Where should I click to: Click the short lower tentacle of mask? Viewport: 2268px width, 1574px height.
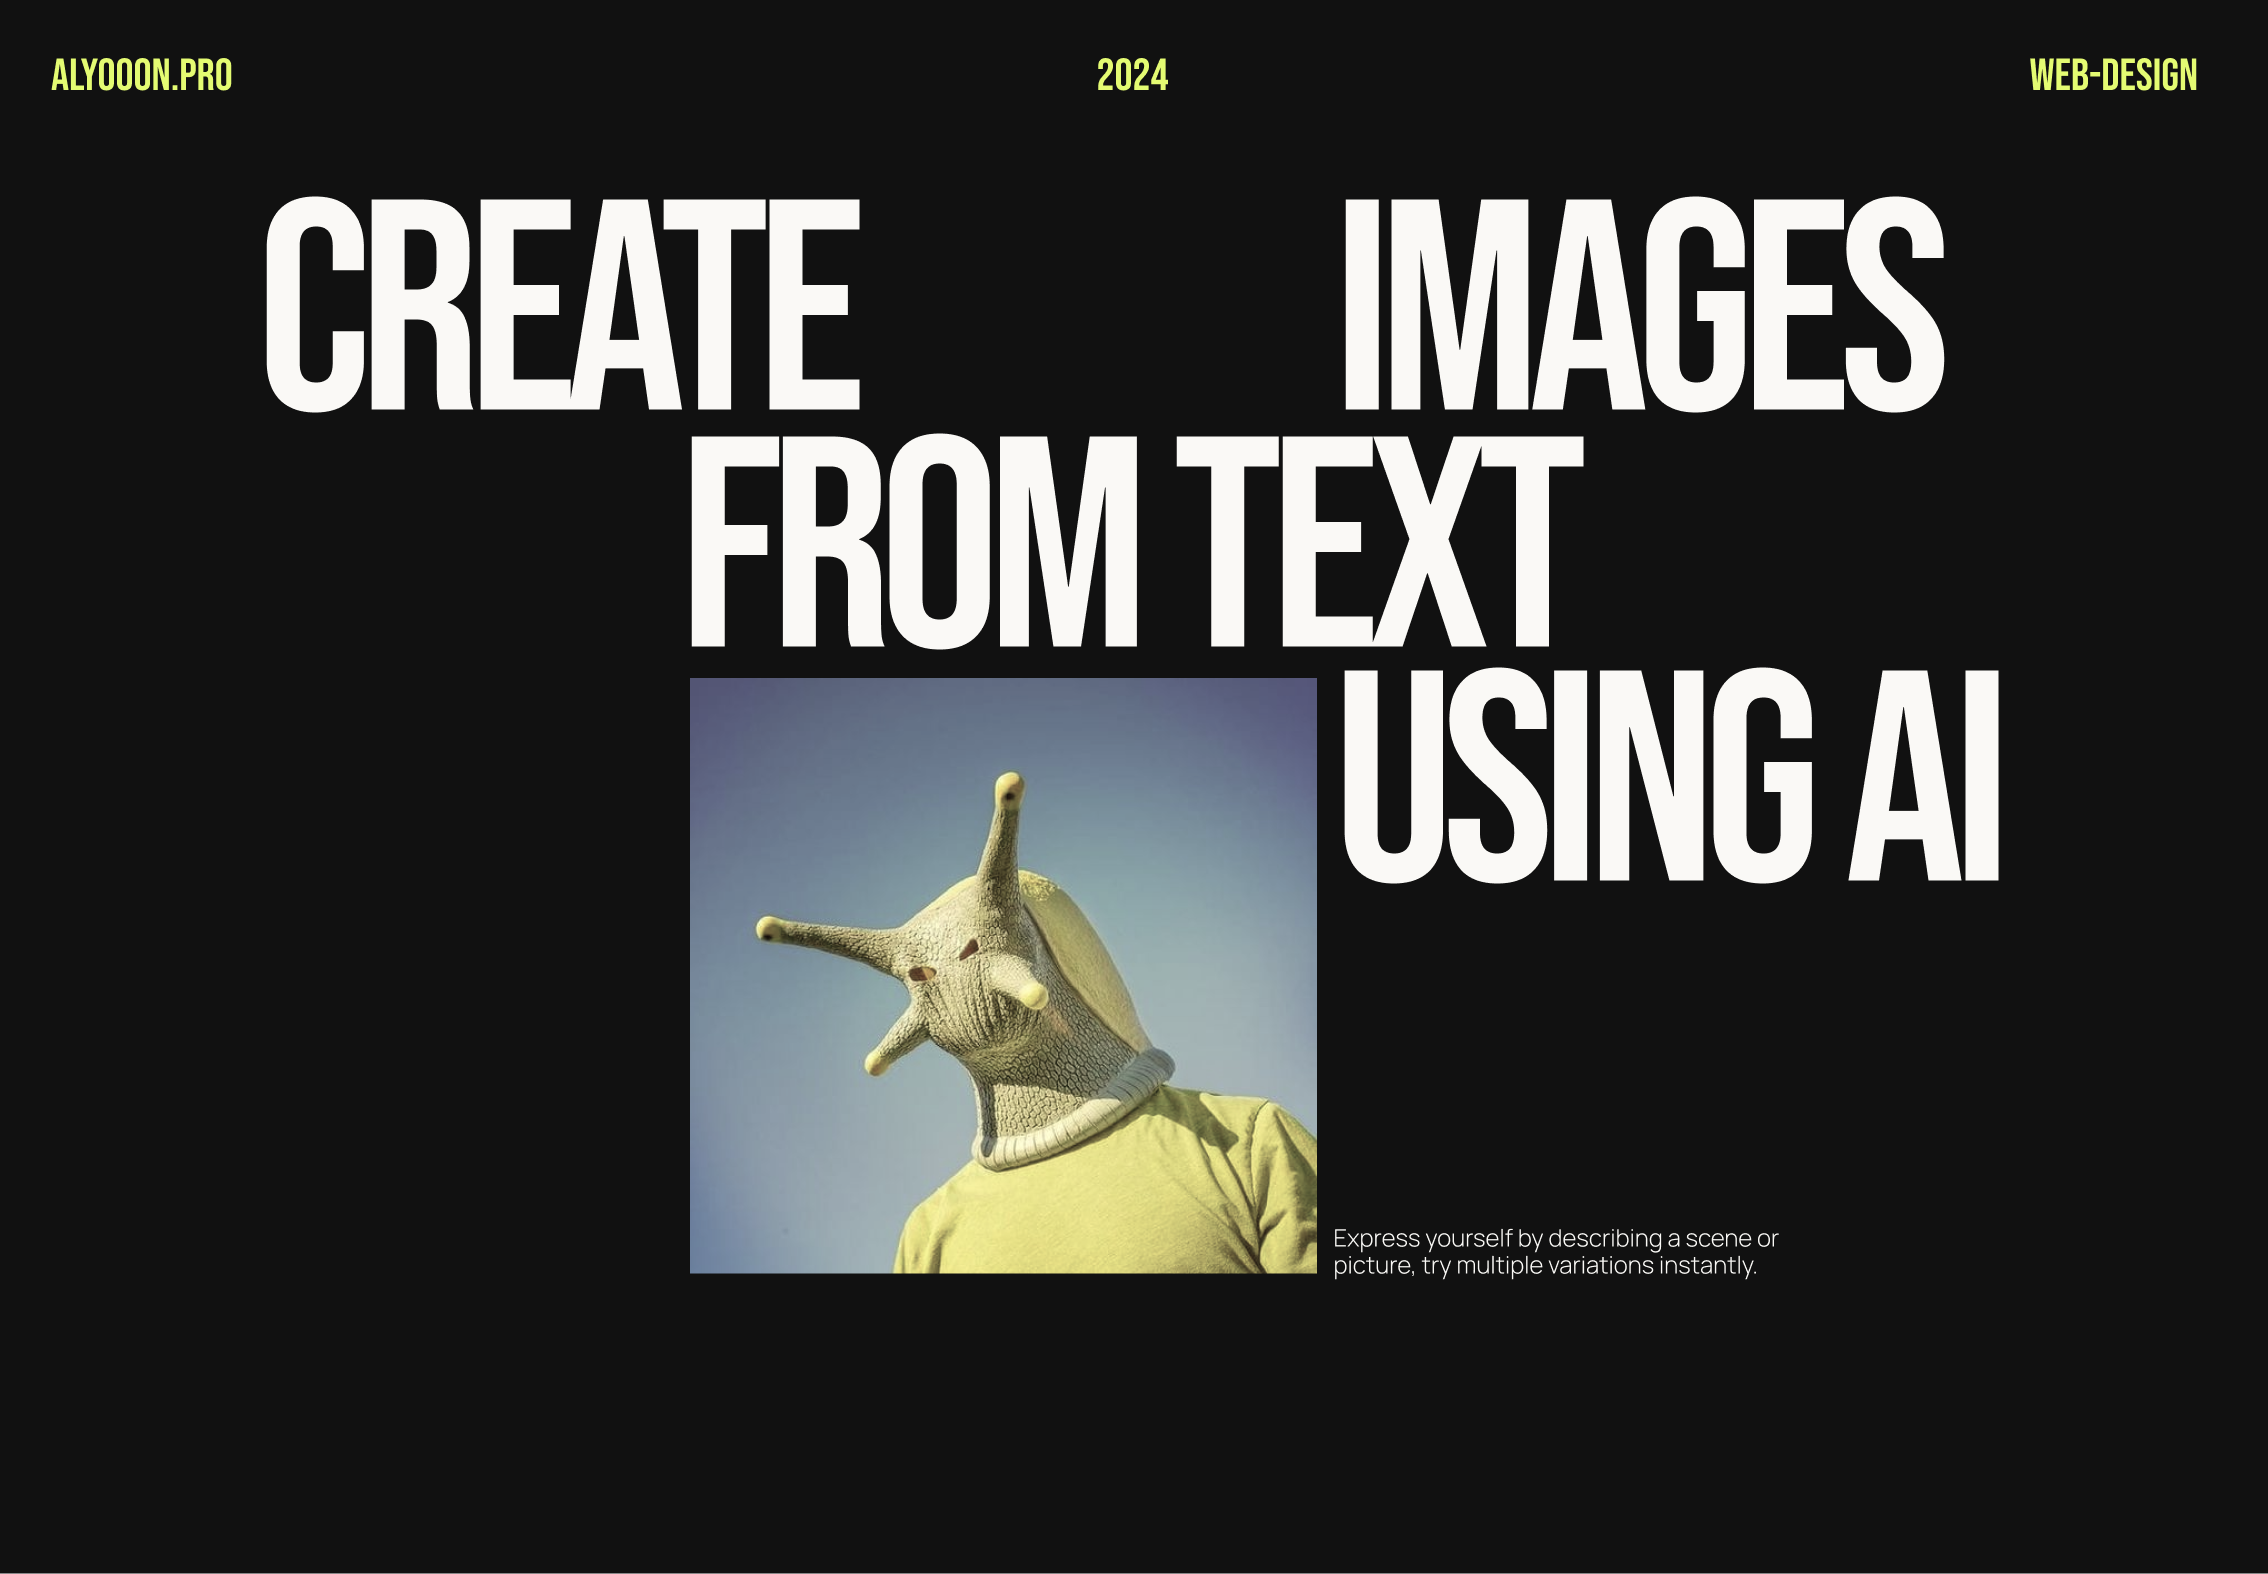[890, 1050]
